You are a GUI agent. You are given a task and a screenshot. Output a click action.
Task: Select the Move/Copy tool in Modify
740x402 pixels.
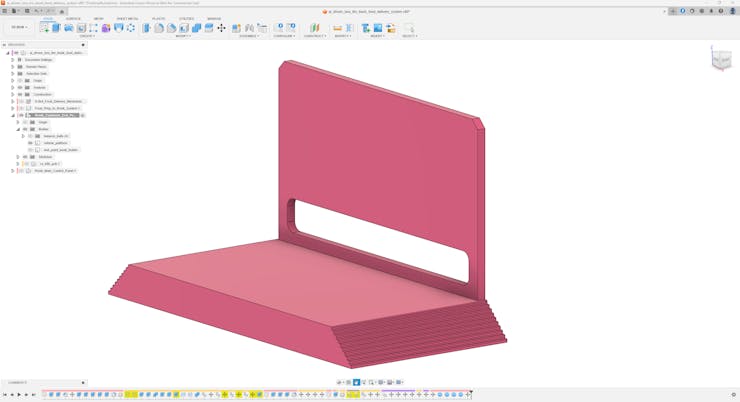pyautogui.click(x=221, y=28)
